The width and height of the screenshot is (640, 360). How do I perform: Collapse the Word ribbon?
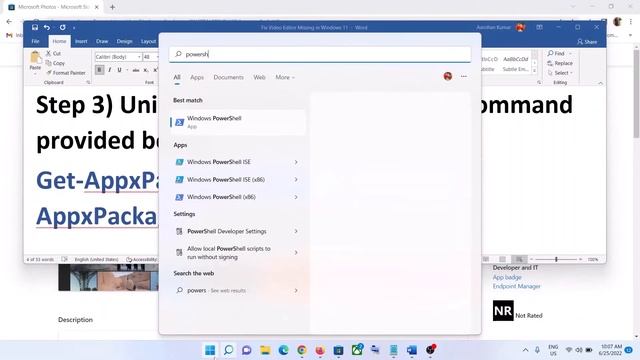click(600, 83)
